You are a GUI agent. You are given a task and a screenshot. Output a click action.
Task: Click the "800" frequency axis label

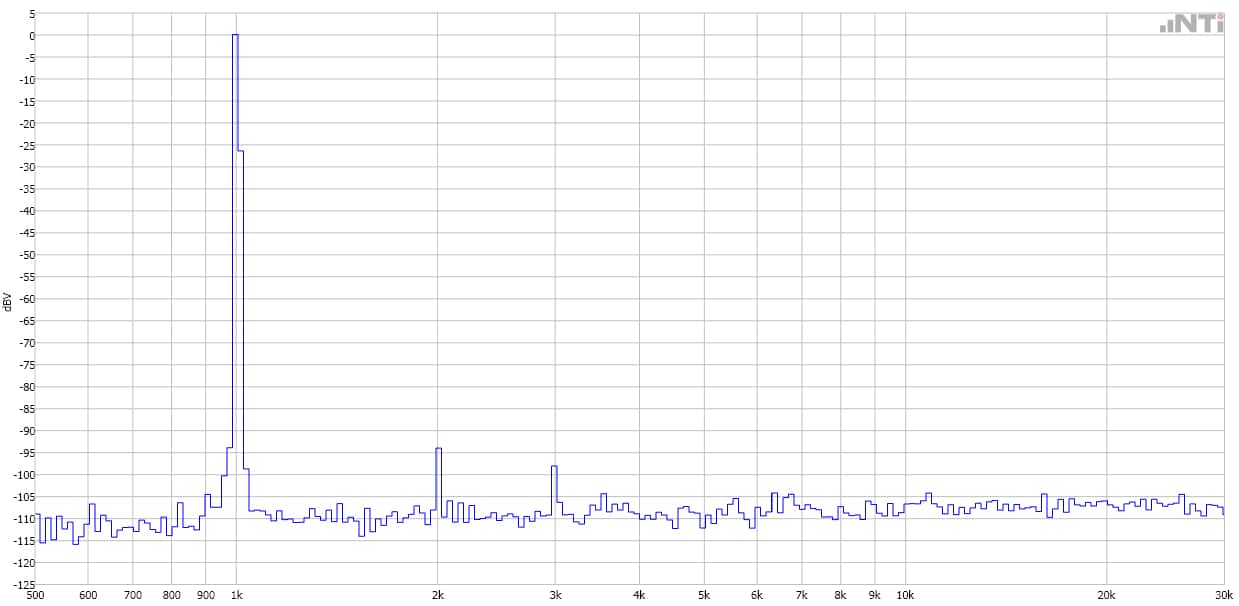(x=172, y=595)
